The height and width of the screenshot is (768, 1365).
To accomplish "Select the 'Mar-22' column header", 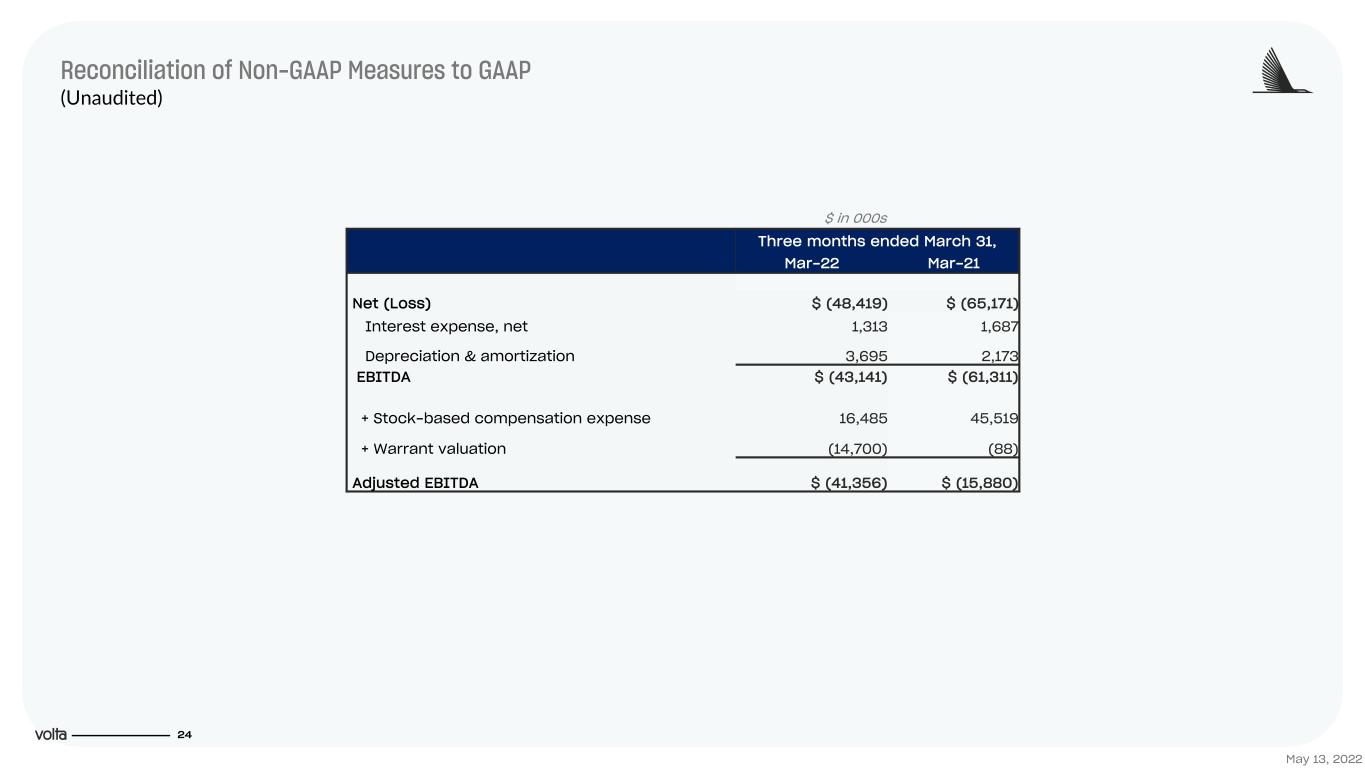I will (x=811, y=263).
